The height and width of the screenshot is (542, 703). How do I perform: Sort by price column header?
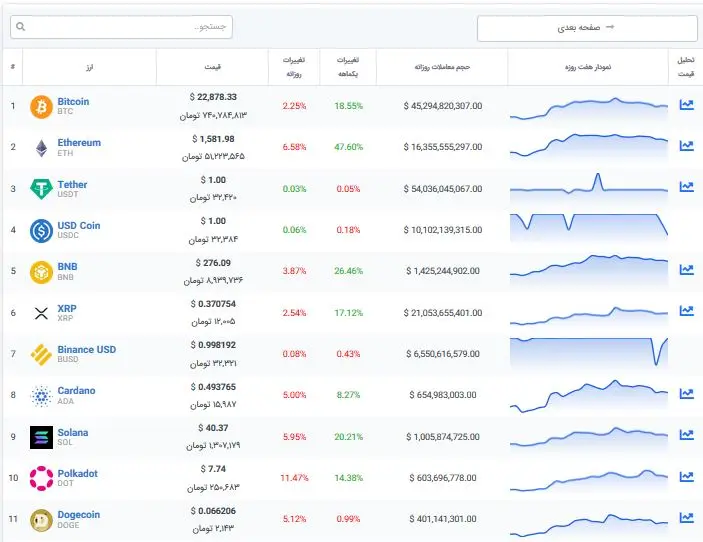click(x=213, y=67)
